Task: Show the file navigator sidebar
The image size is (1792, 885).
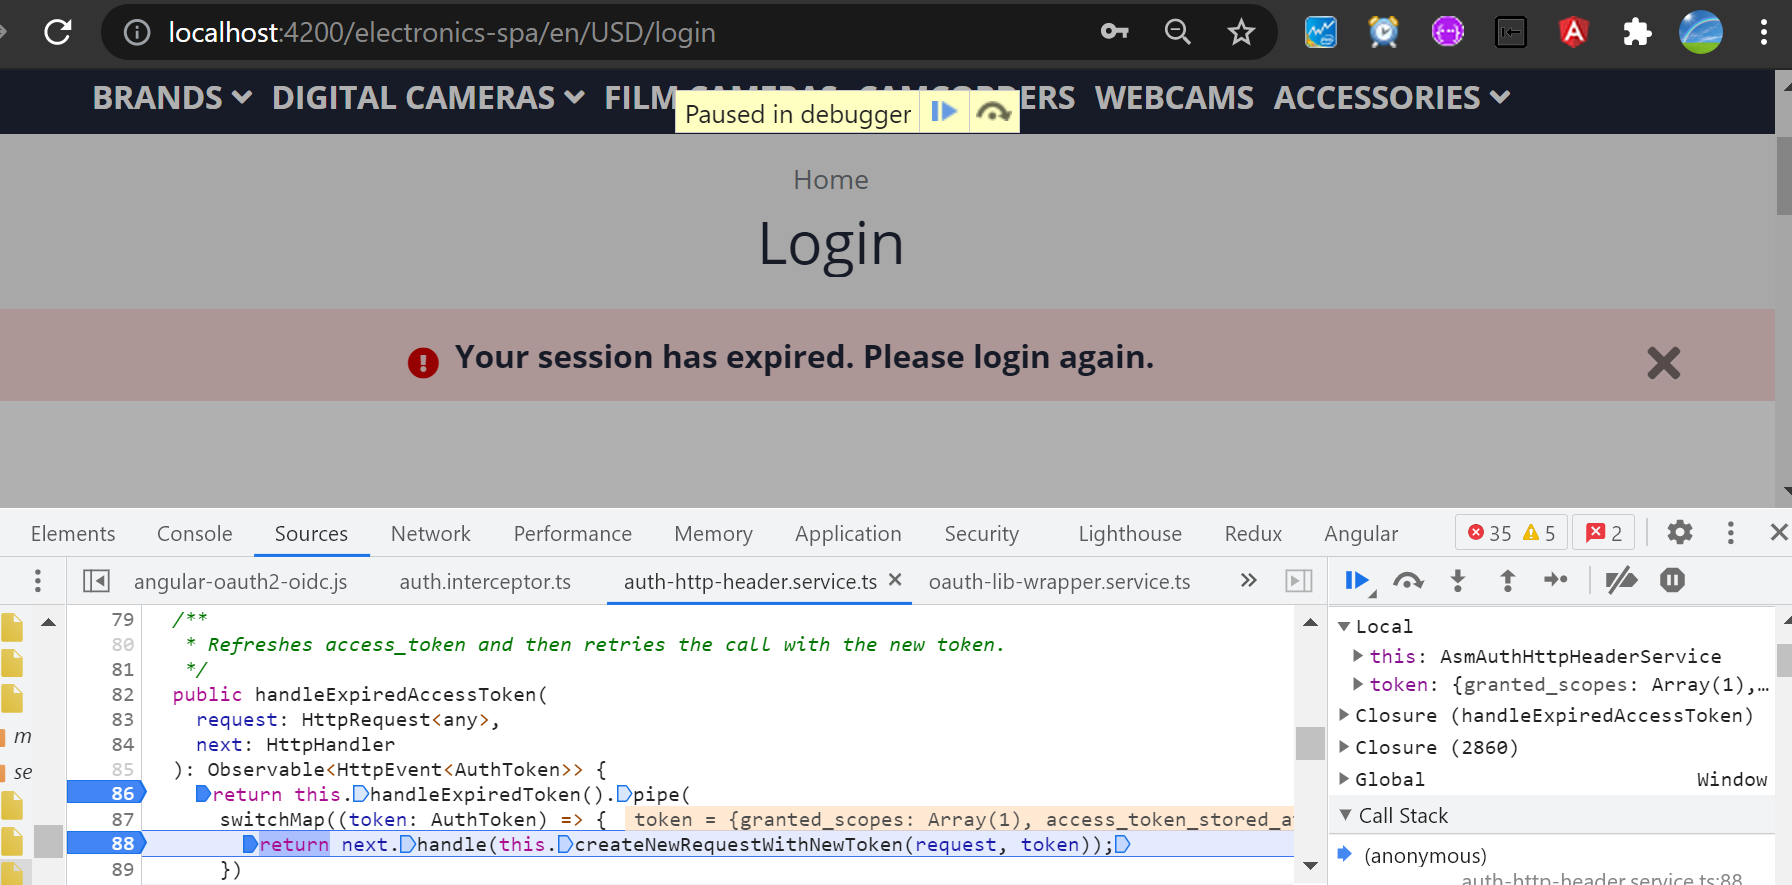Action: click(96, 581)
